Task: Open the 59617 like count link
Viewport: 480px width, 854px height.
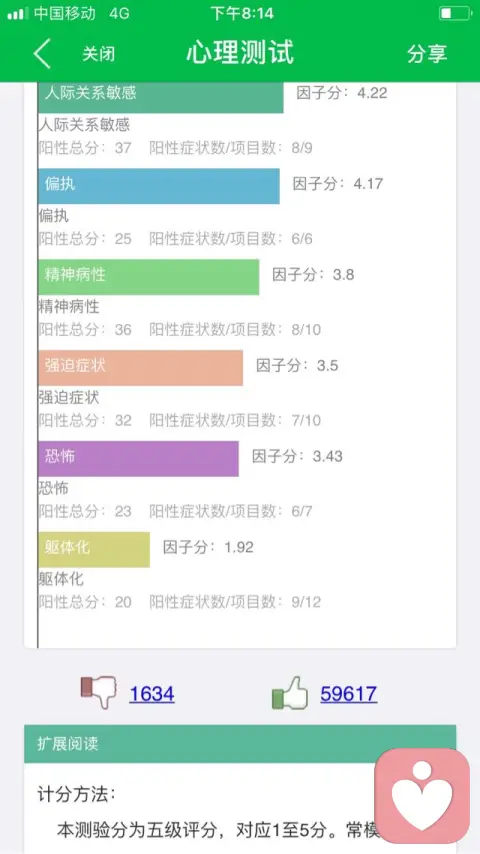Action: pyautogui.click(x=348, y=694)
